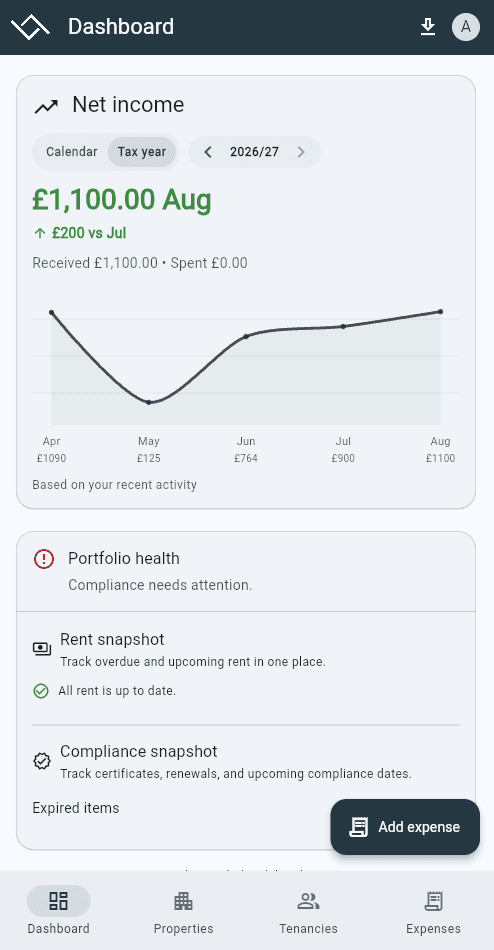
Task: Open the Properties tab
Action: pyautogui.click(x=184, y=911)
